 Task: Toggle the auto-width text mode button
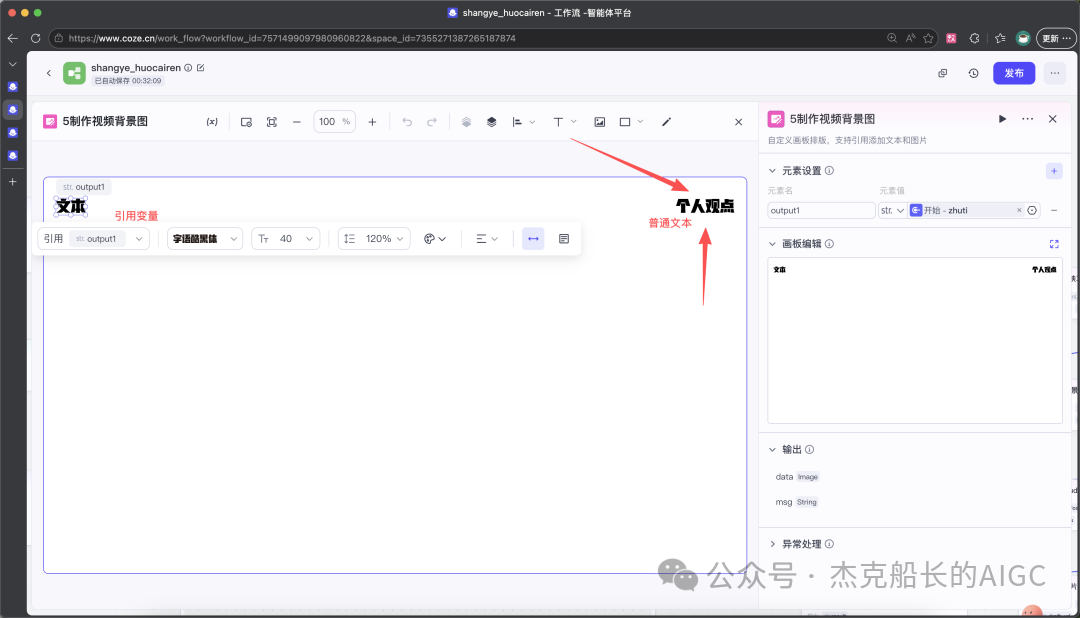pyautogui.click(x=533, y=238)
